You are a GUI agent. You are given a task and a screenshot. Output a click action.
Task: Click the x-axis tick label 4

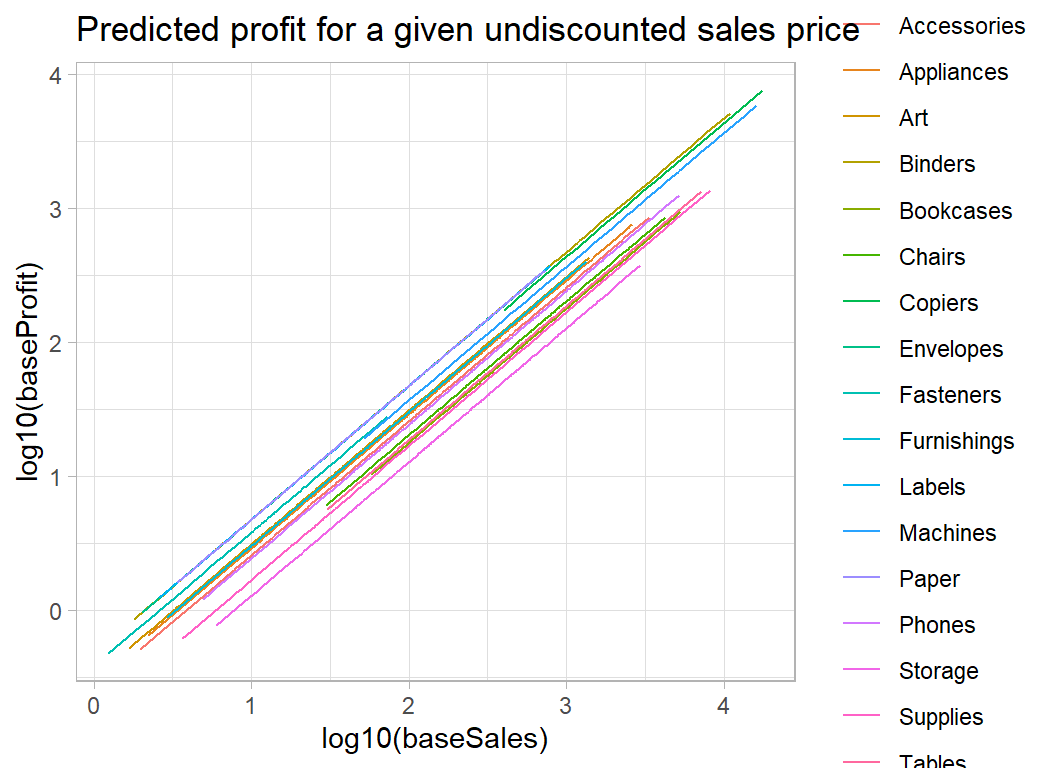click(x=722, y=704)
